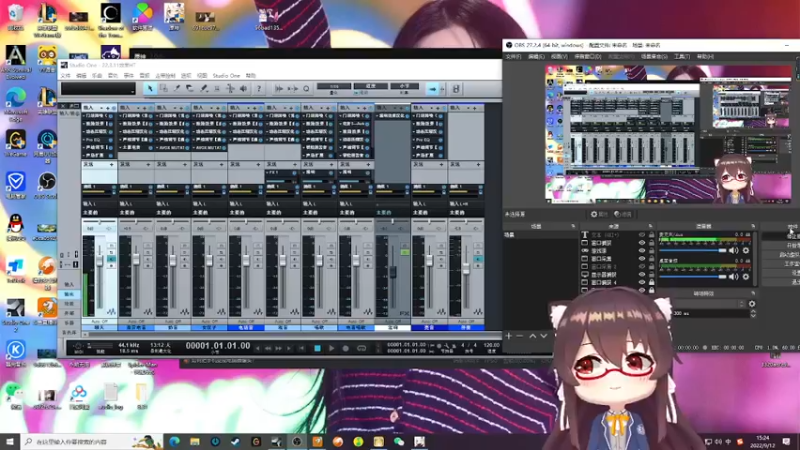
Task: Click the sample rate display 44.1 kHz
Action: pos(129,345)
